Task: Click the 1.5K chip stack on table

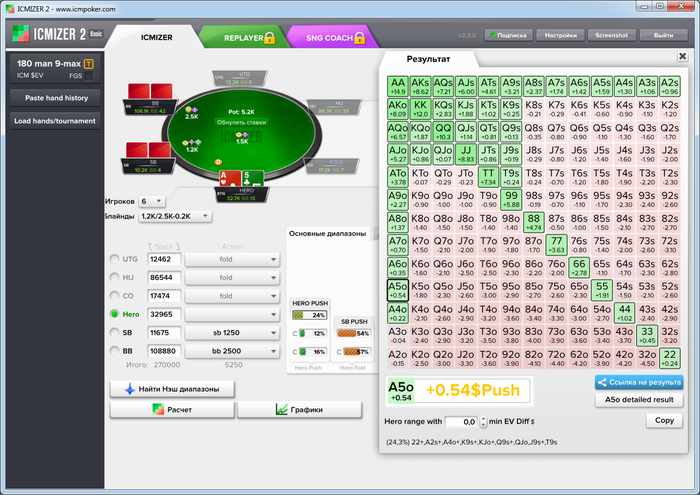Action: pos(242,137)
